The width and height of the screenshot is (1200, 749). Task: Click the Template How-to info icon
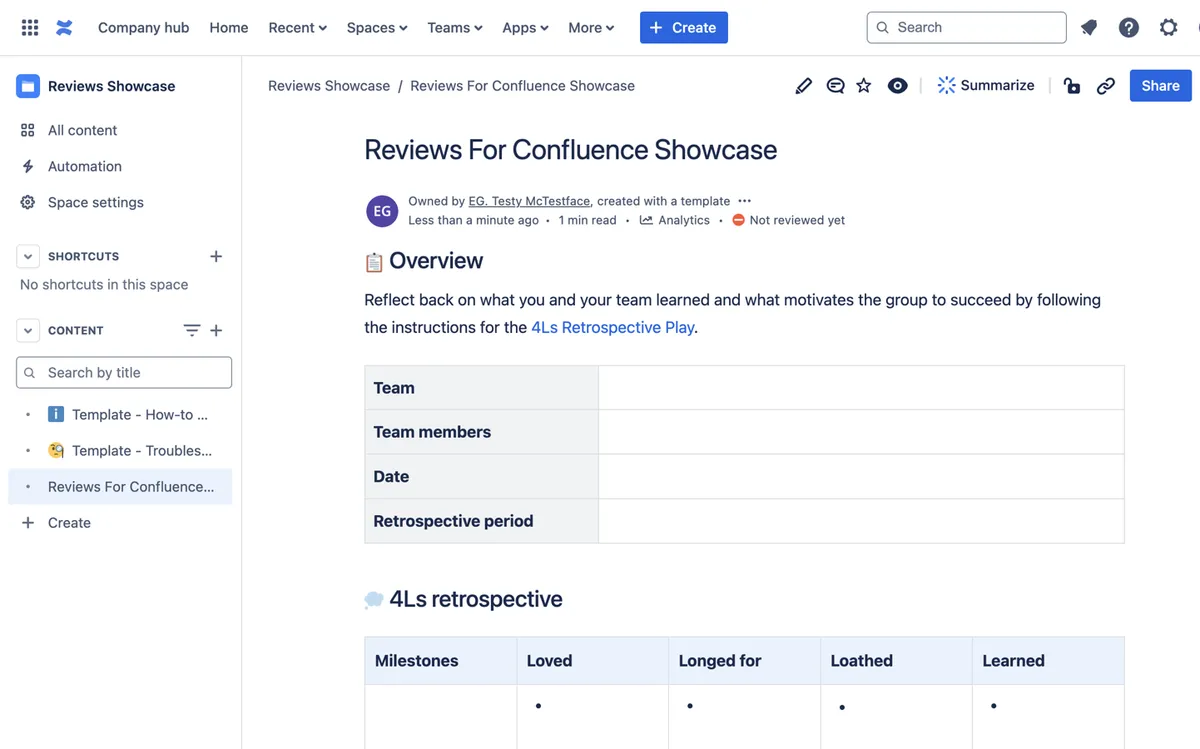click(56, 414)
